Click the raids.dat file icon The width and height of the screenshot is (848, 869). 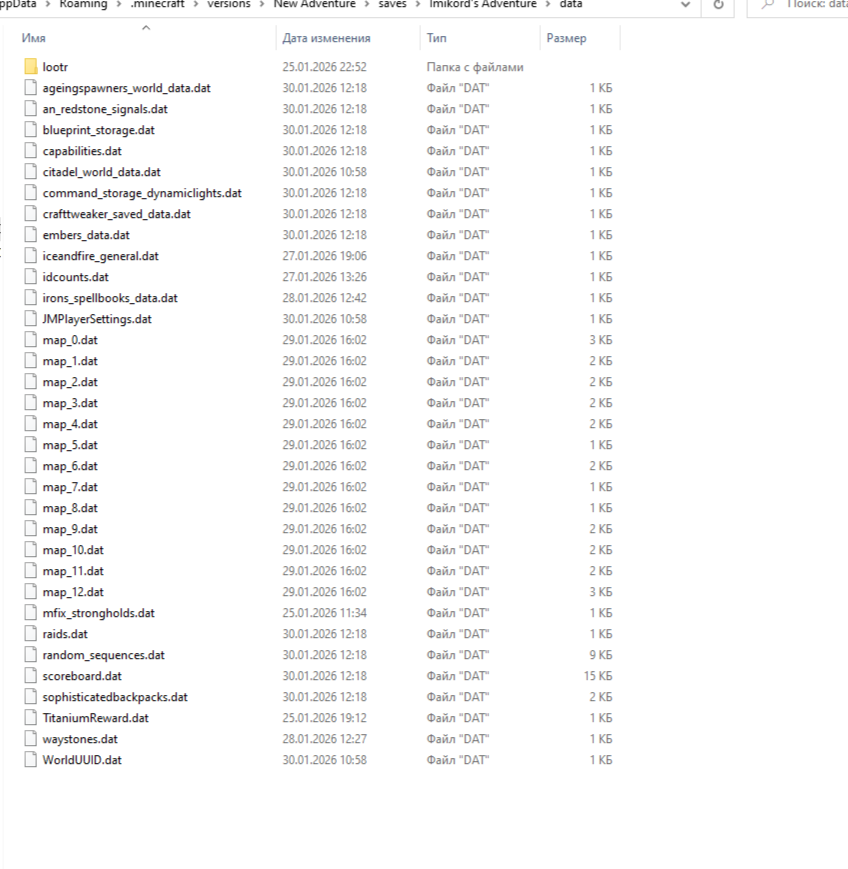30,634
